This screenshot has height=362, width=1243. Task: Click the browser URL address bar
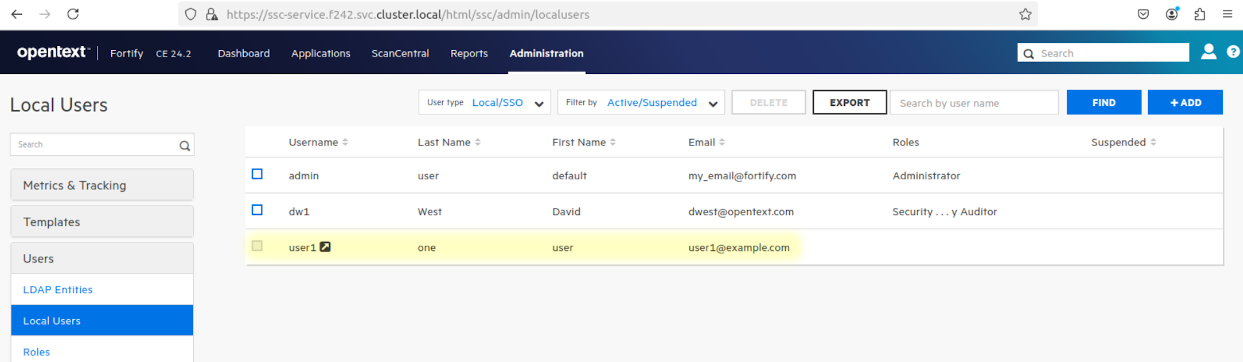point(608,15)
